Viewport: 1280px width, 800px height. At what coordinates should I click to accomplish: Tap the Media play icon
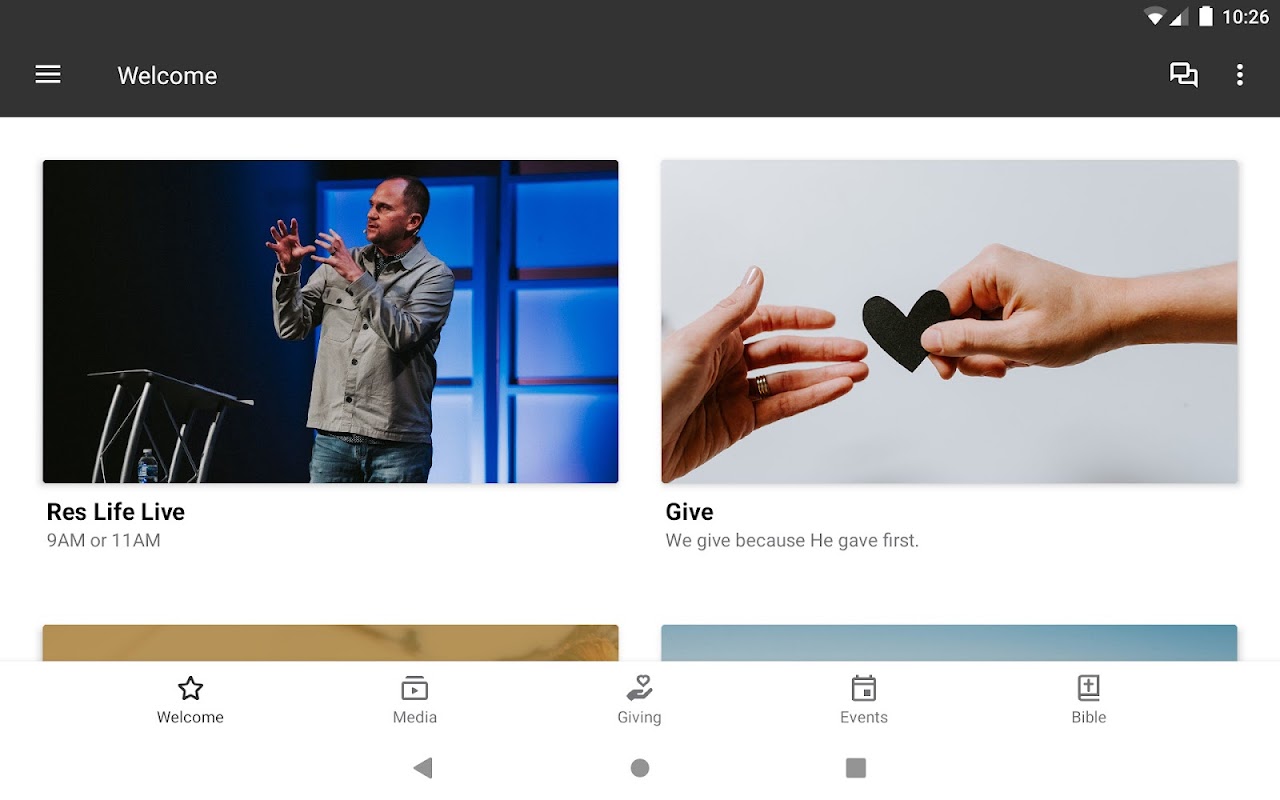pos(414,688)
